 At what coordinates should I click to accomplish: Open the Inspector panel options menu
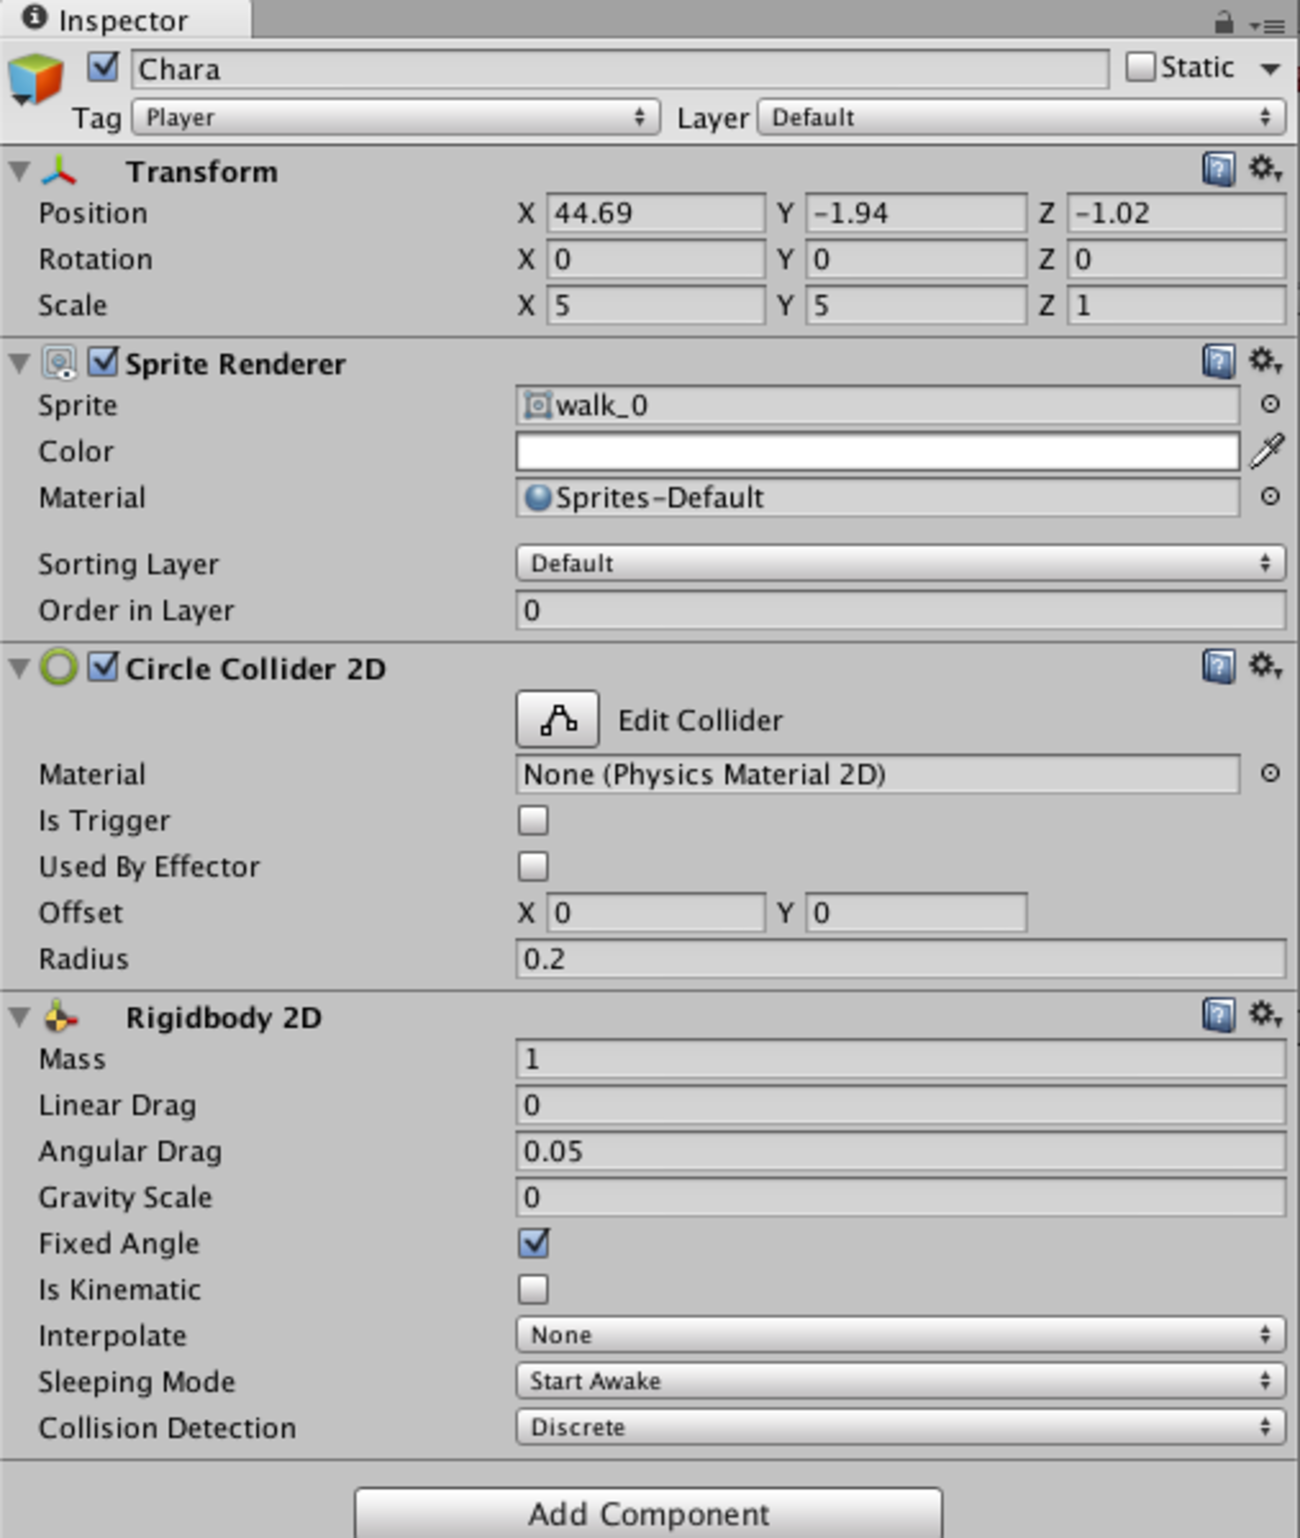(1268, 24)
